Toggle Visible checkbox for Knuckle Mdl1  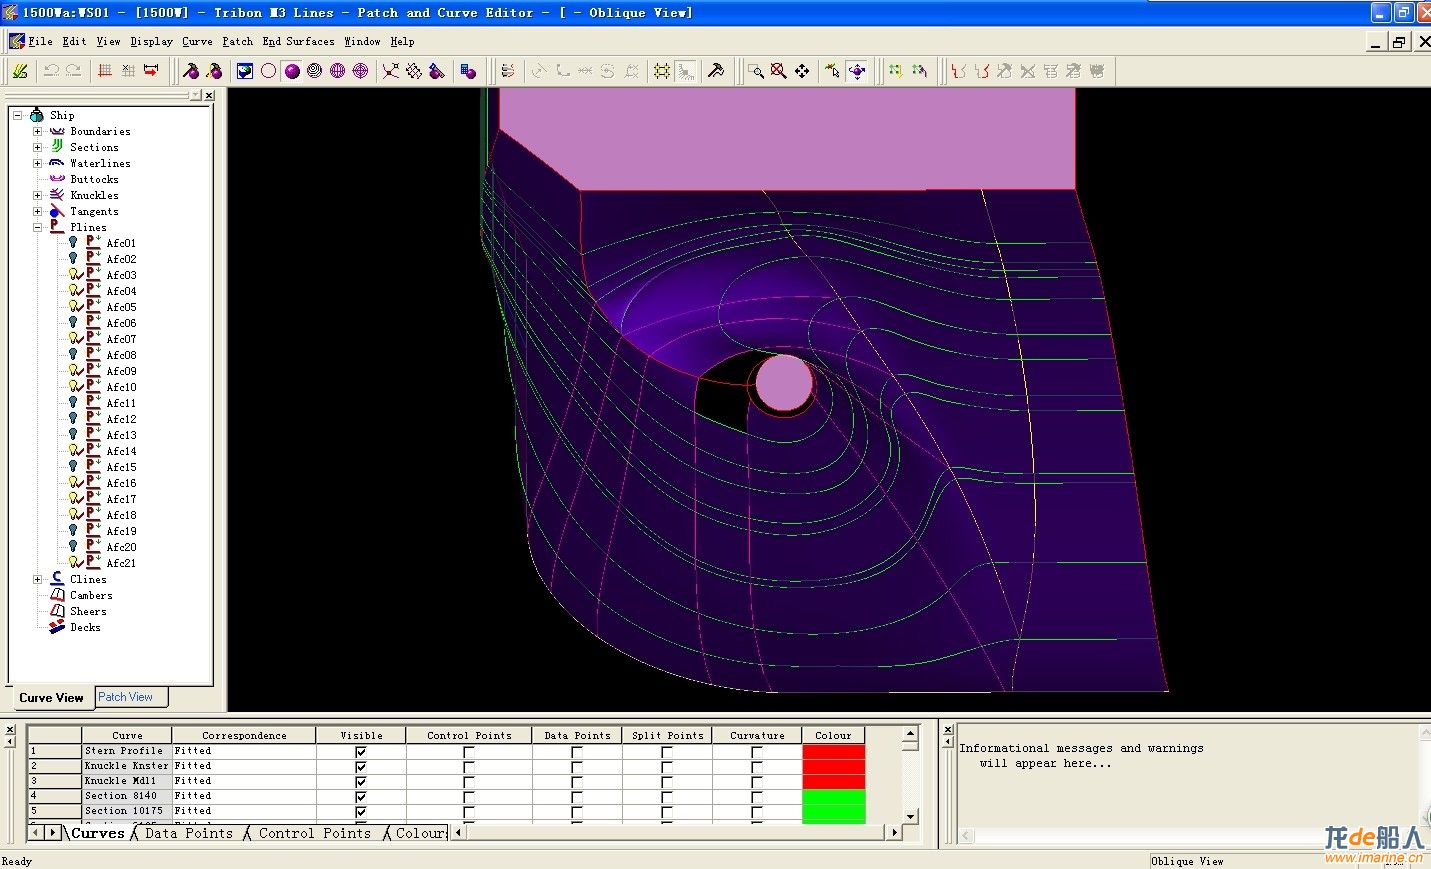pyautogui.click(x=361, y=781)
